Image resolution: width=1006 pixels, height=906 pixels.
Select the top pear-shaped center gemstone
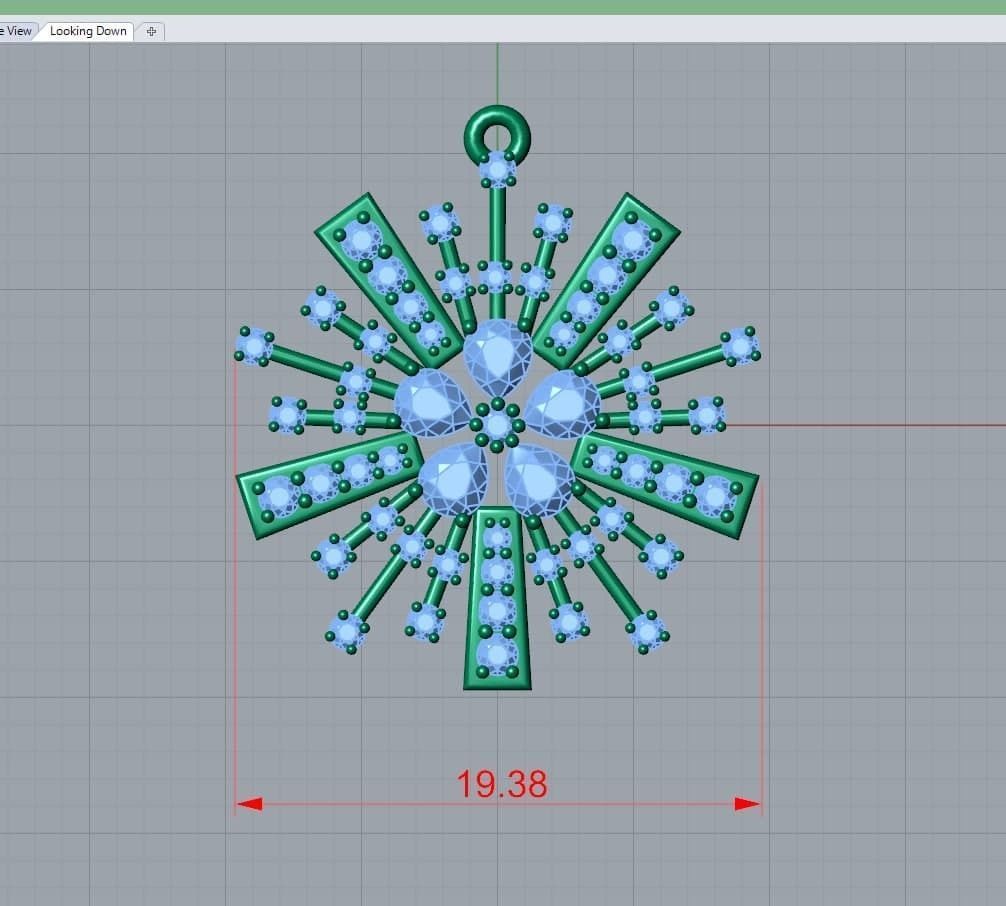pyautogui.click(x=498, y=357)
